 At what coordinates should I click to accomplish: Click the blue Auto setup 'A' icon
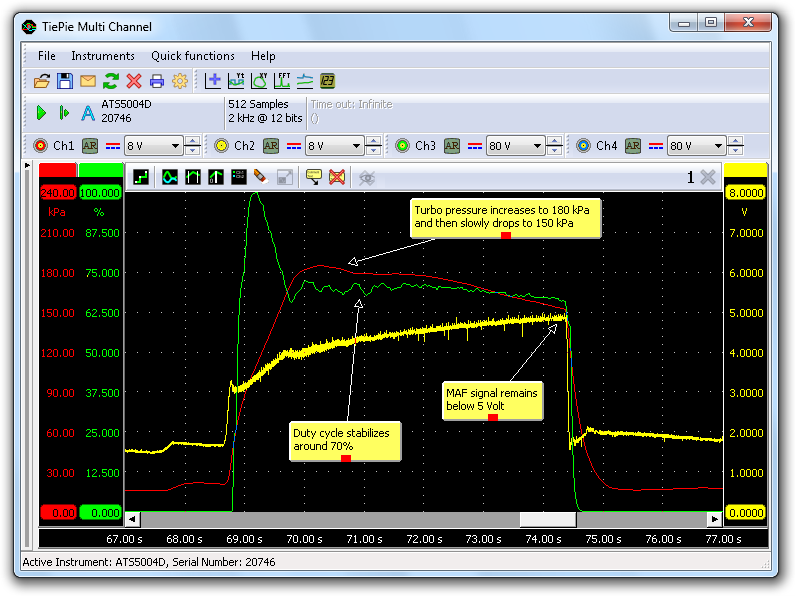(x=88, y=113)
